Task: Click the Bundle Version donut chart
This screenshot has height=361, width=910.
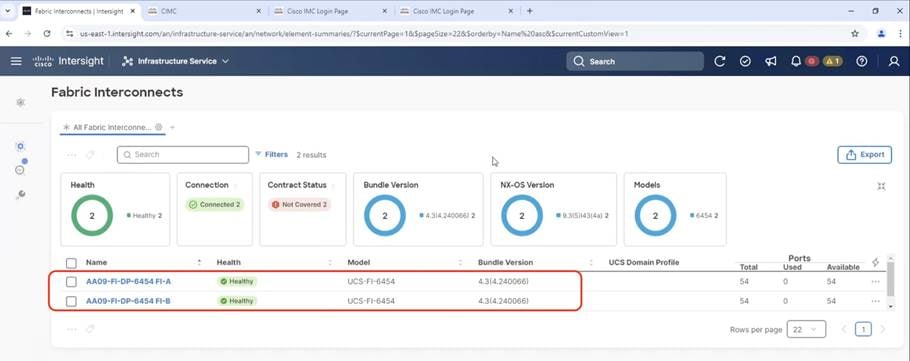Action: pos(385,215)
